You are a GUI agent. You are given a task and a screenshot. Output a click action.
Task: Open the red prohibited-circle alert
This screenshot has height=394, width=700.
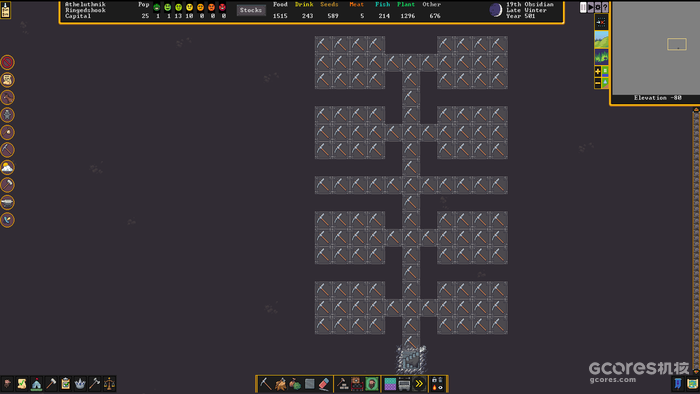[x=8, y=62]
